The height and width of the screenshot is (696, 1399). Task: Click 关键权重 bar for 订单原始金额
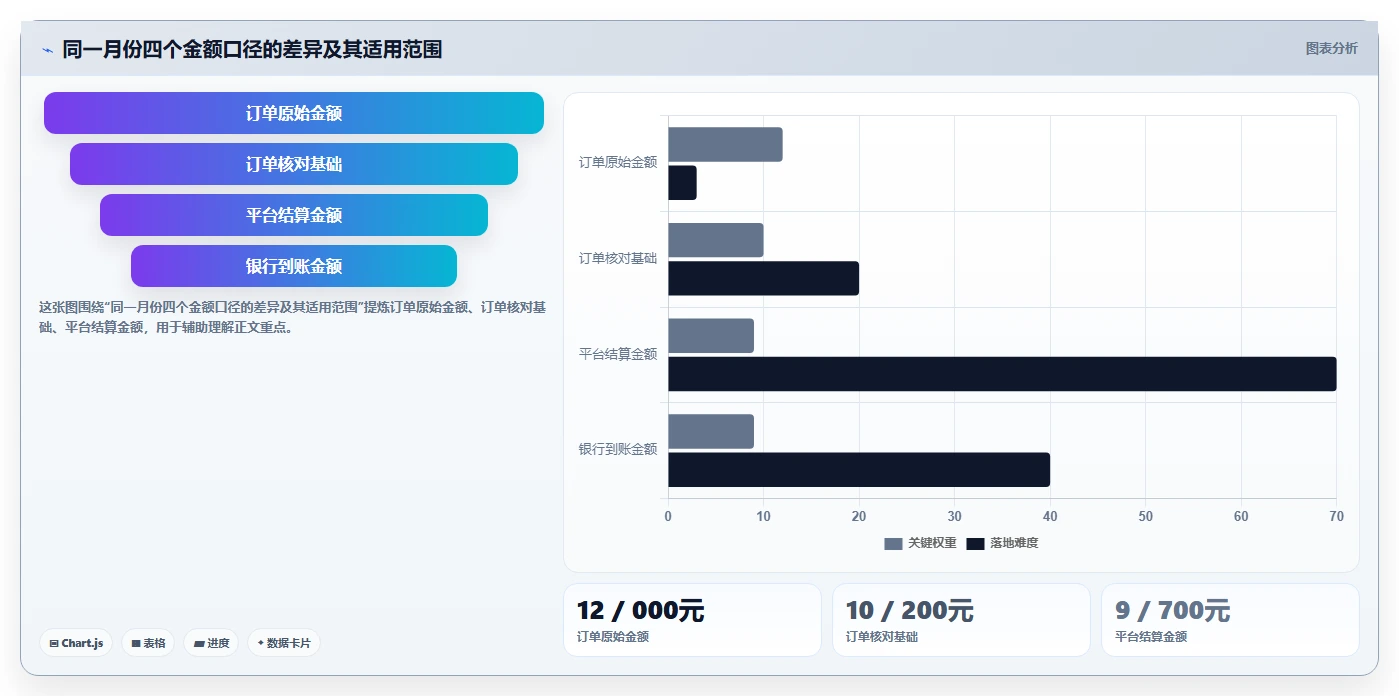(725, 145)
